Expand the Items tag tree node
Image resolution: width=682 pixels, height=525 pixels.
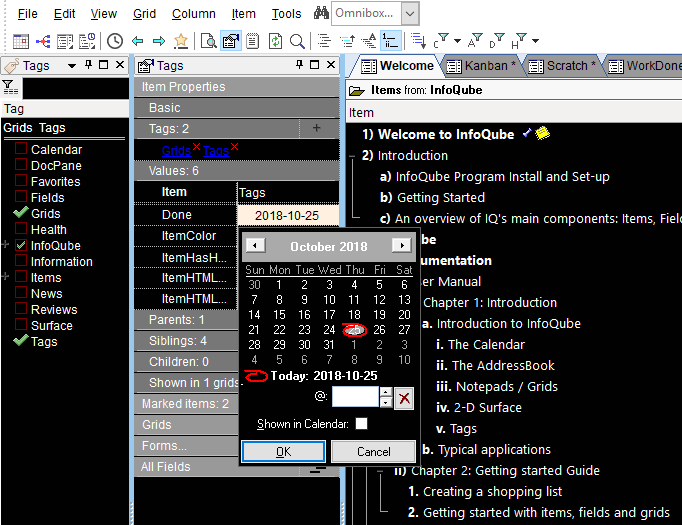6,277
